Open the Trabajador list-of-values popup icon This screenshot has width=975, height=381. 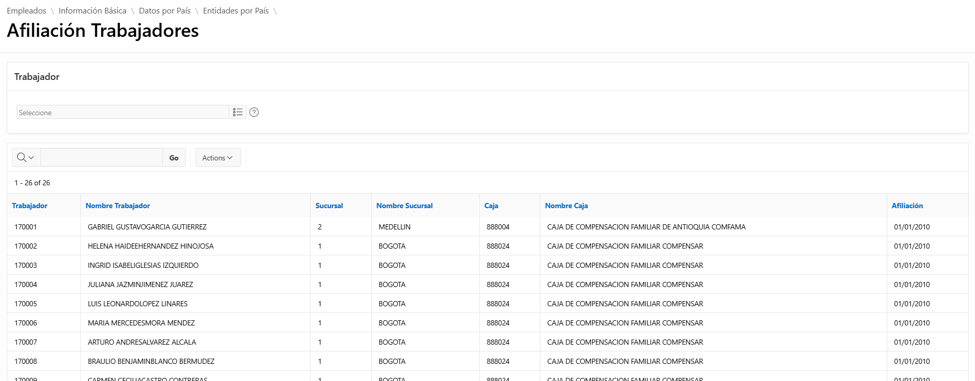pos(238,112)
